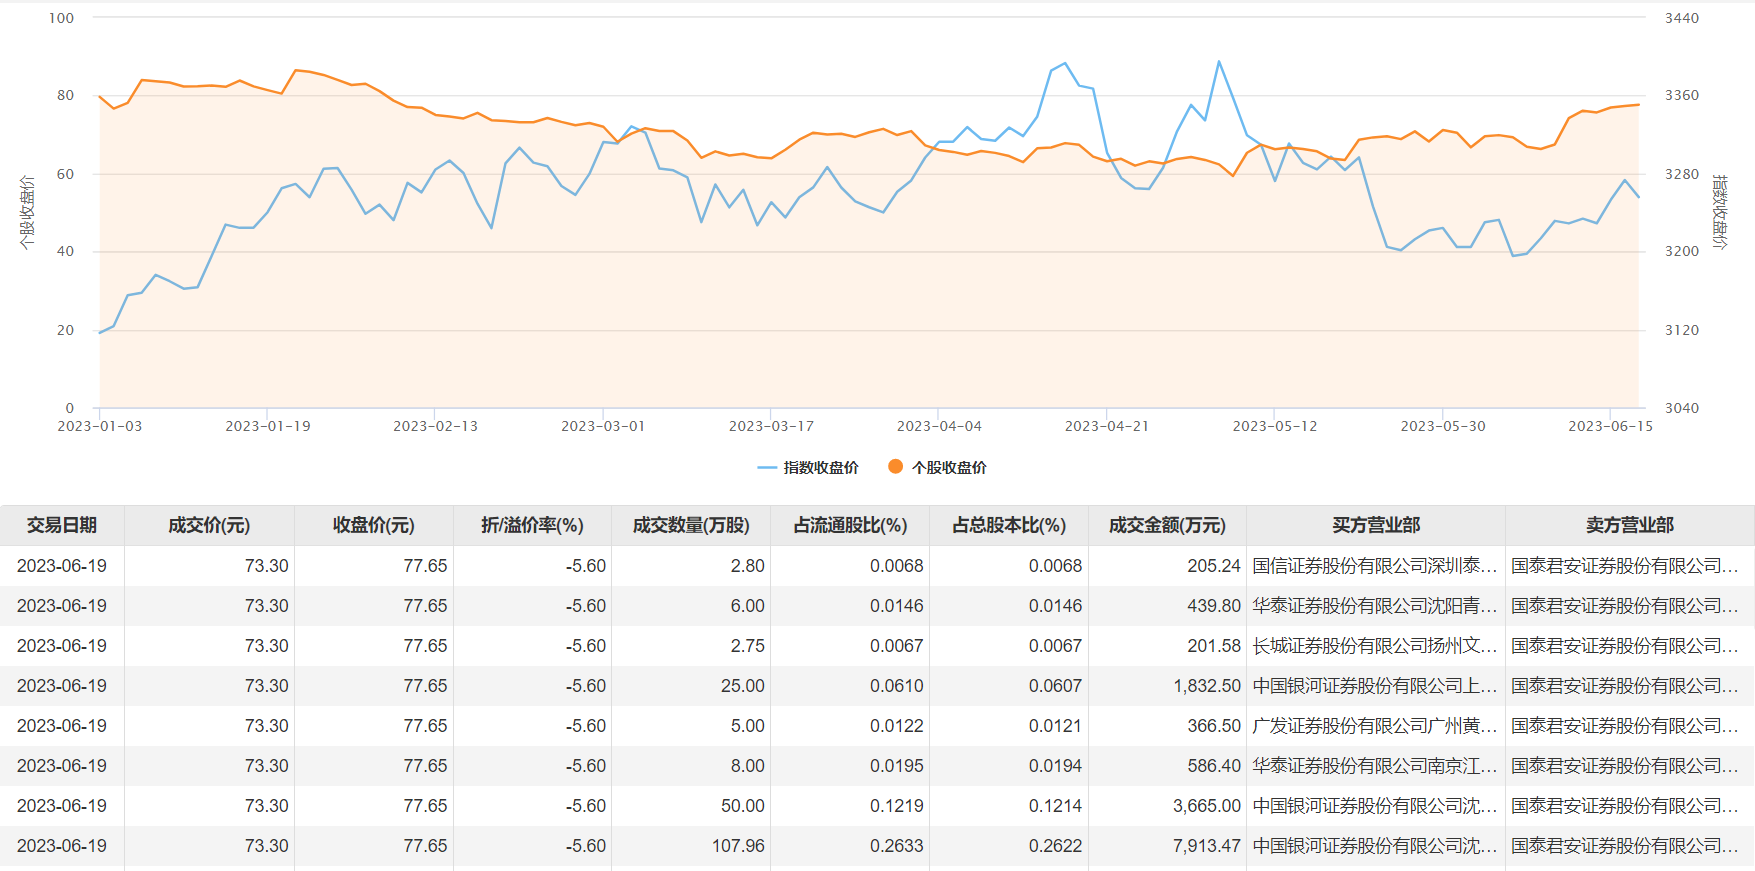The width and height of the screenshot is (1755, 871).
Task: Open buyer link 国信证券股份有限公司深圳泰
Action: click(x=1374, y=566)
